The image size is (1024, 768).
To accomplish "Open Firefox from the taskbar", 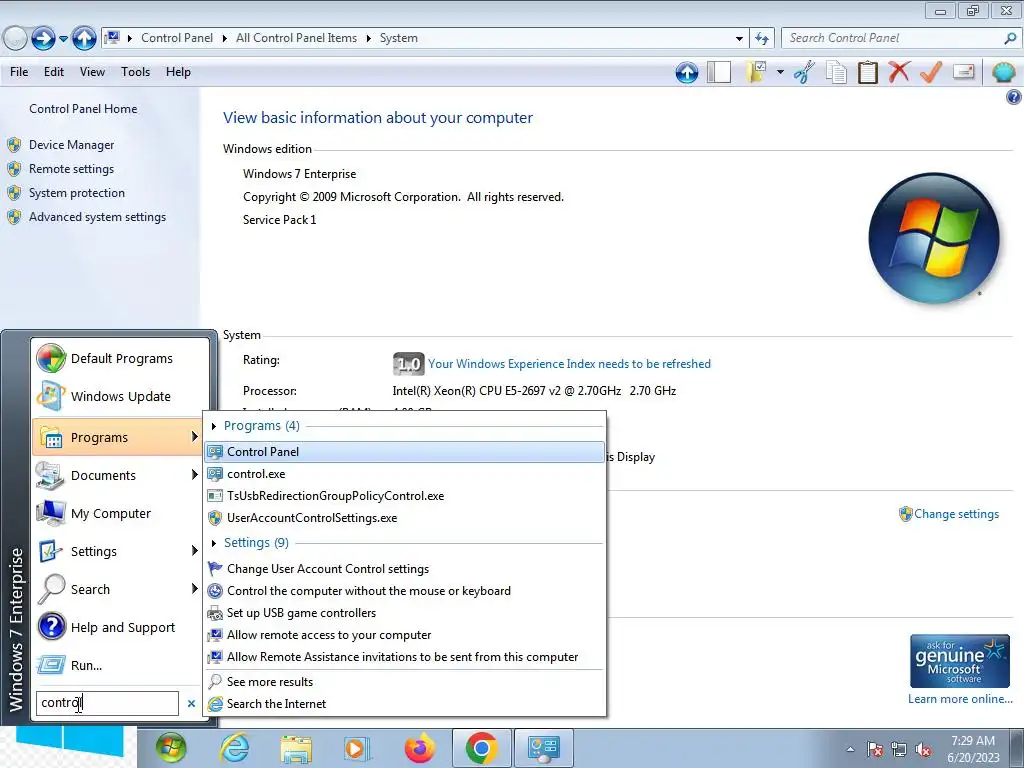I will click(x=419, y=748).
